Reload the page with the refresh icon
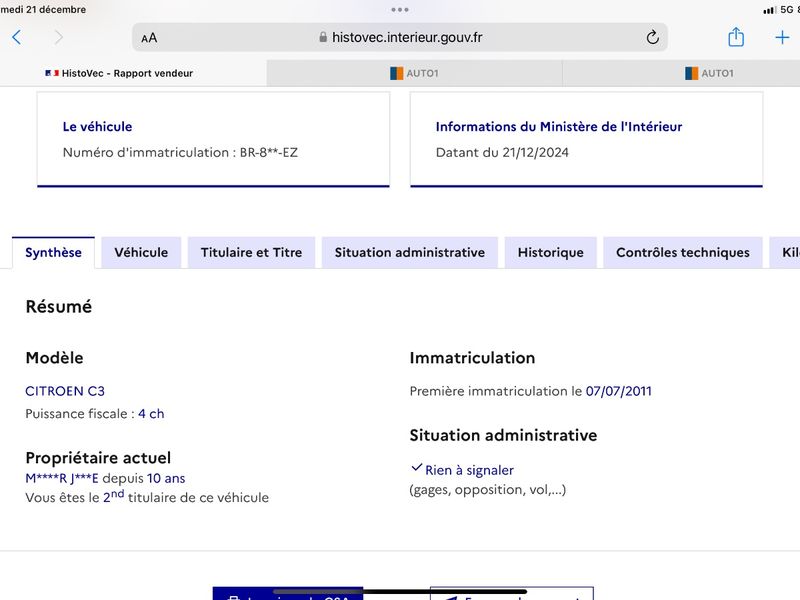 tap(652, 37)
